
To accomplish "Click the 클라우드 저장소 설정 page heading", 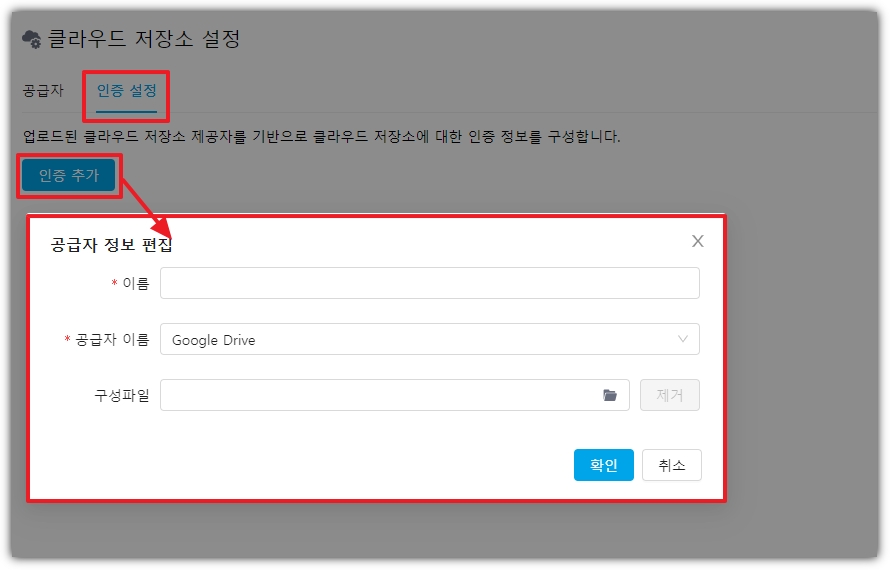I will coord(144,40).
